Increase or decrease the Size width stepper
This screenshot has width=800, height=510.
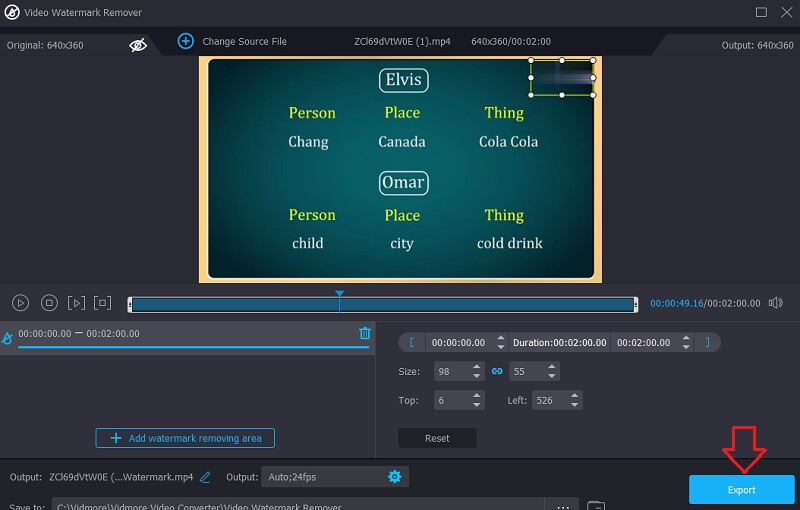click(x=477, y=371)
